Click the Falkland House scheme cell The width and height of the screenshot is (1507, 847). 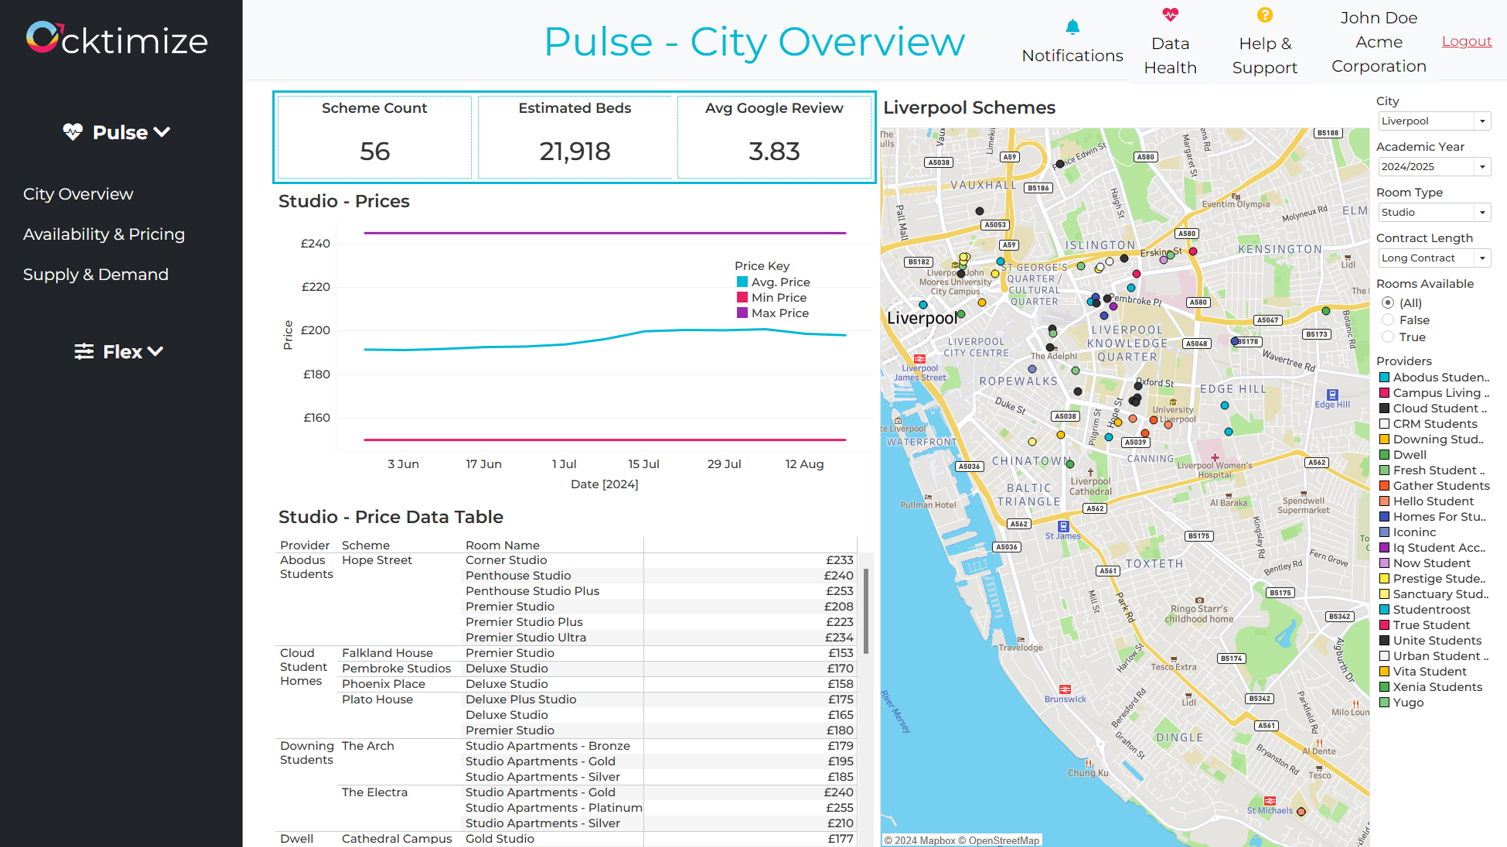(387, 653)
